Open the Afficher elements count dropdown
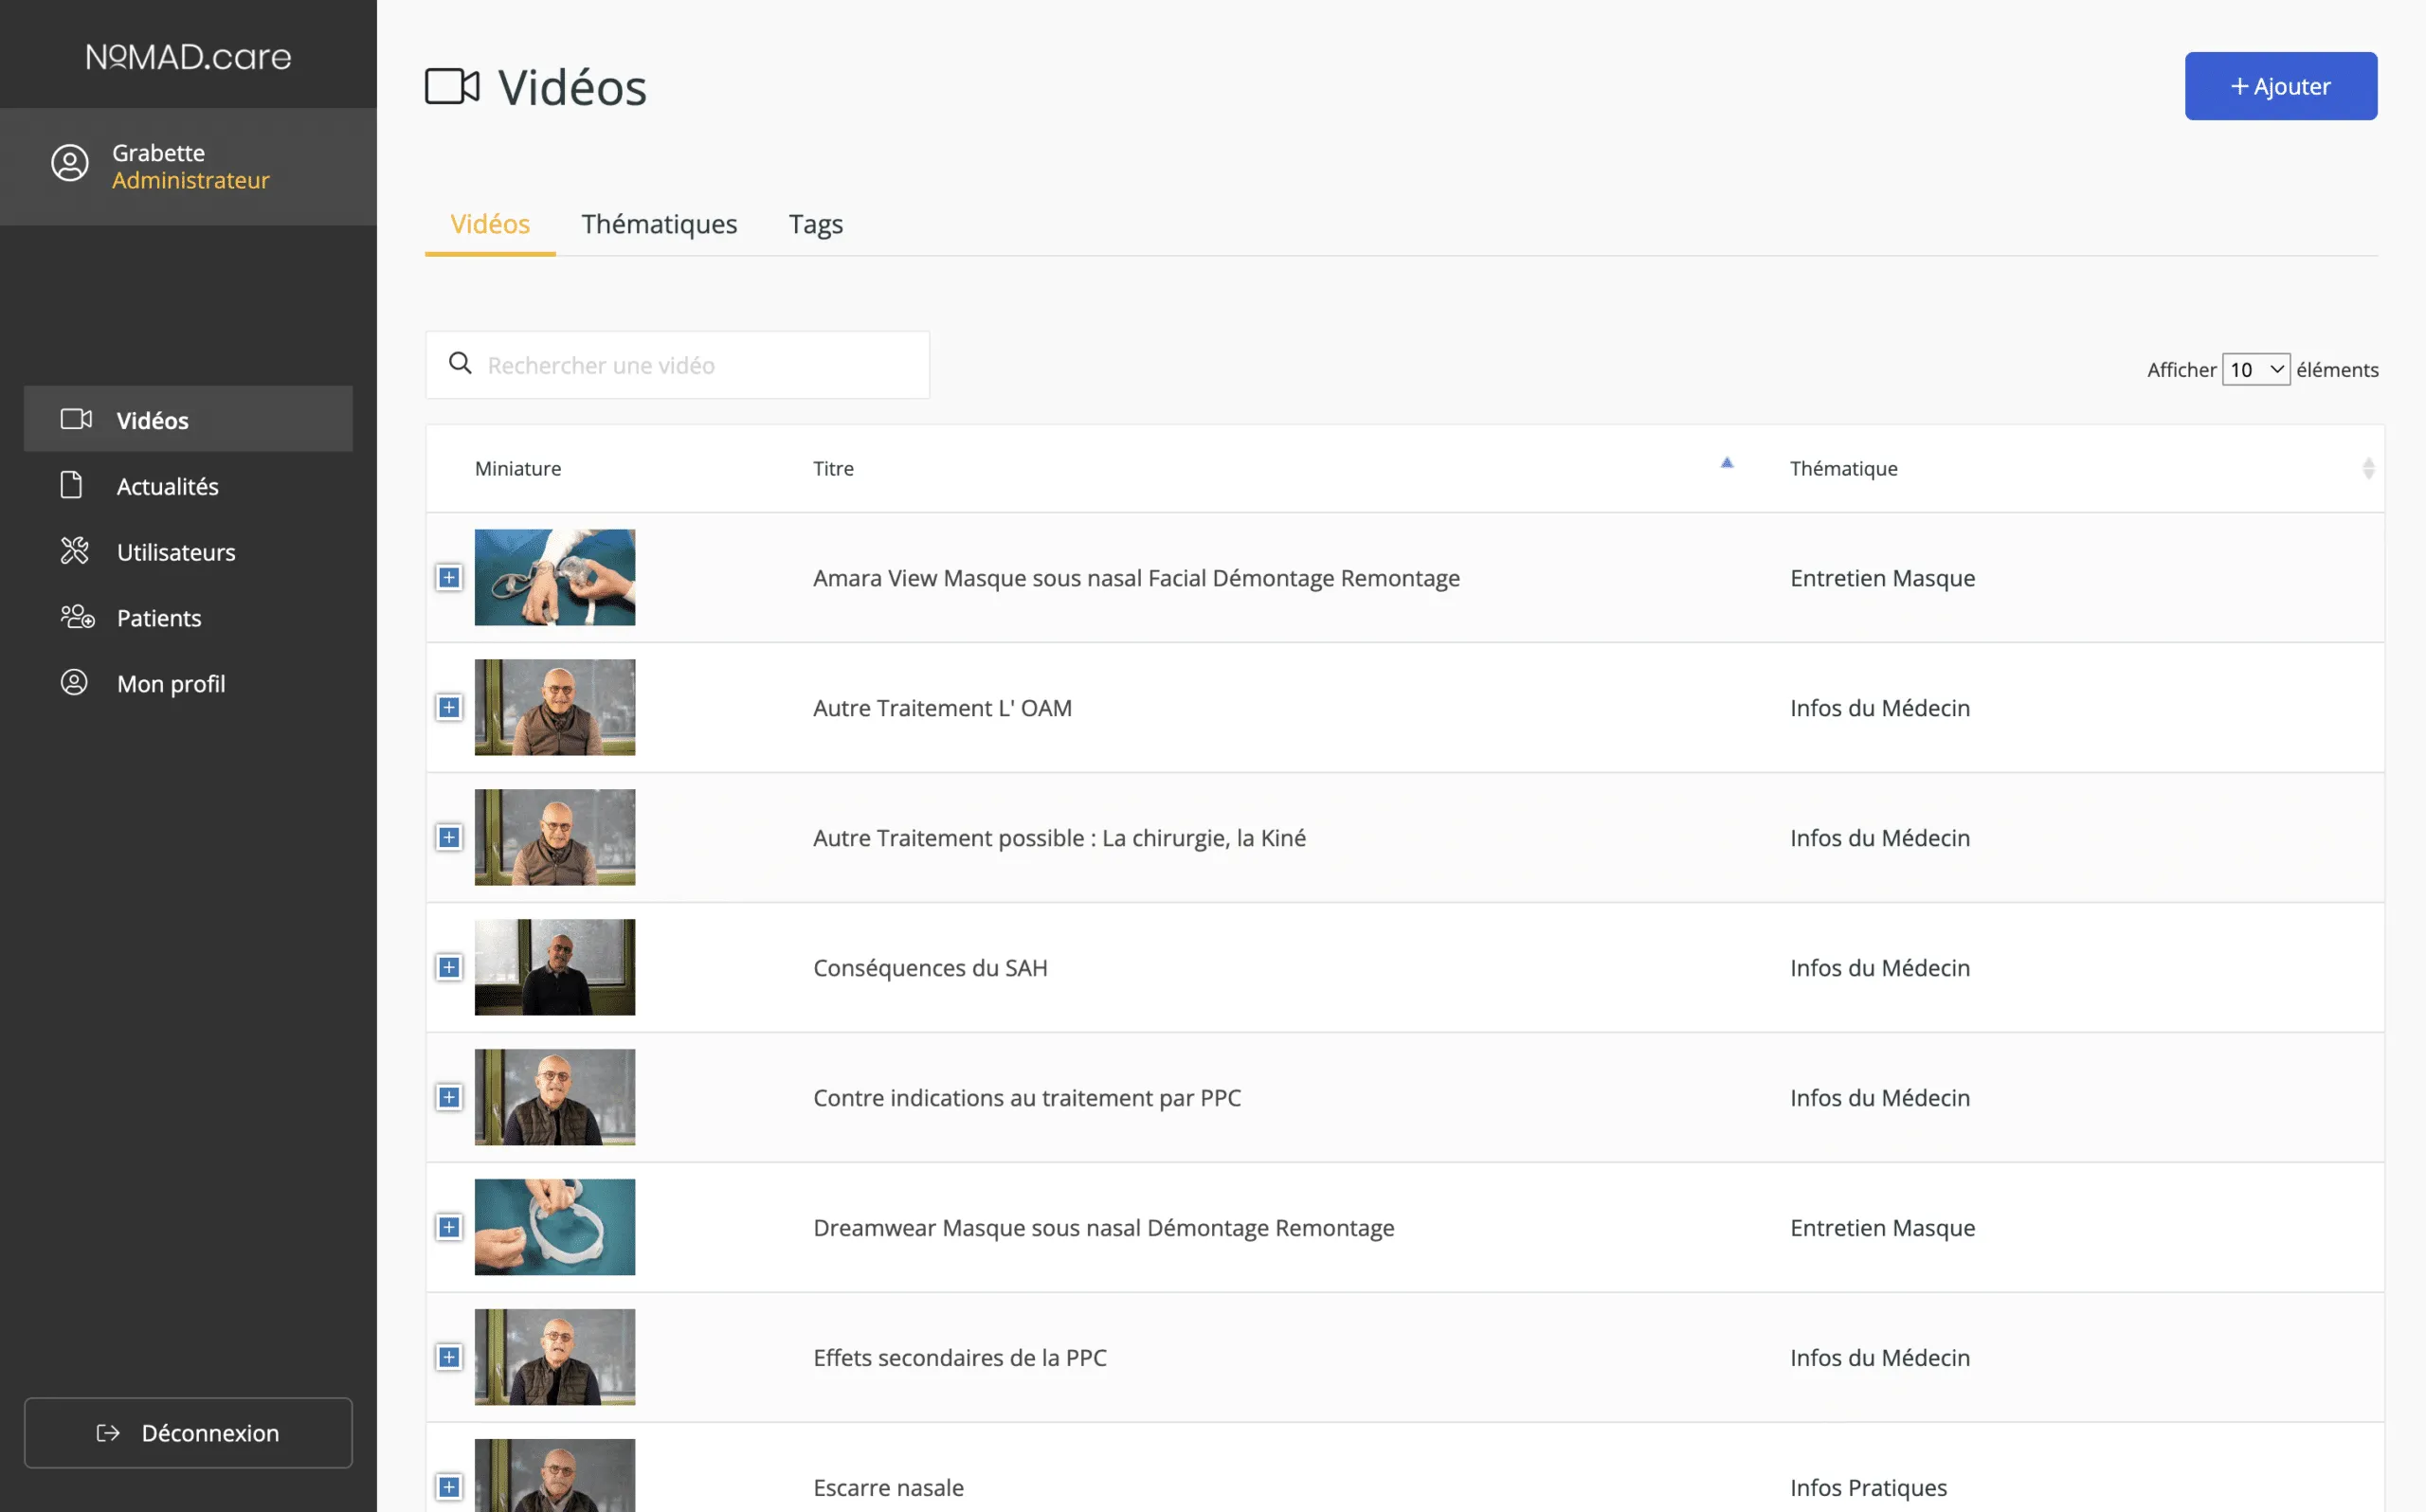This screenshot has height=1512, width=2426. 2256,369
